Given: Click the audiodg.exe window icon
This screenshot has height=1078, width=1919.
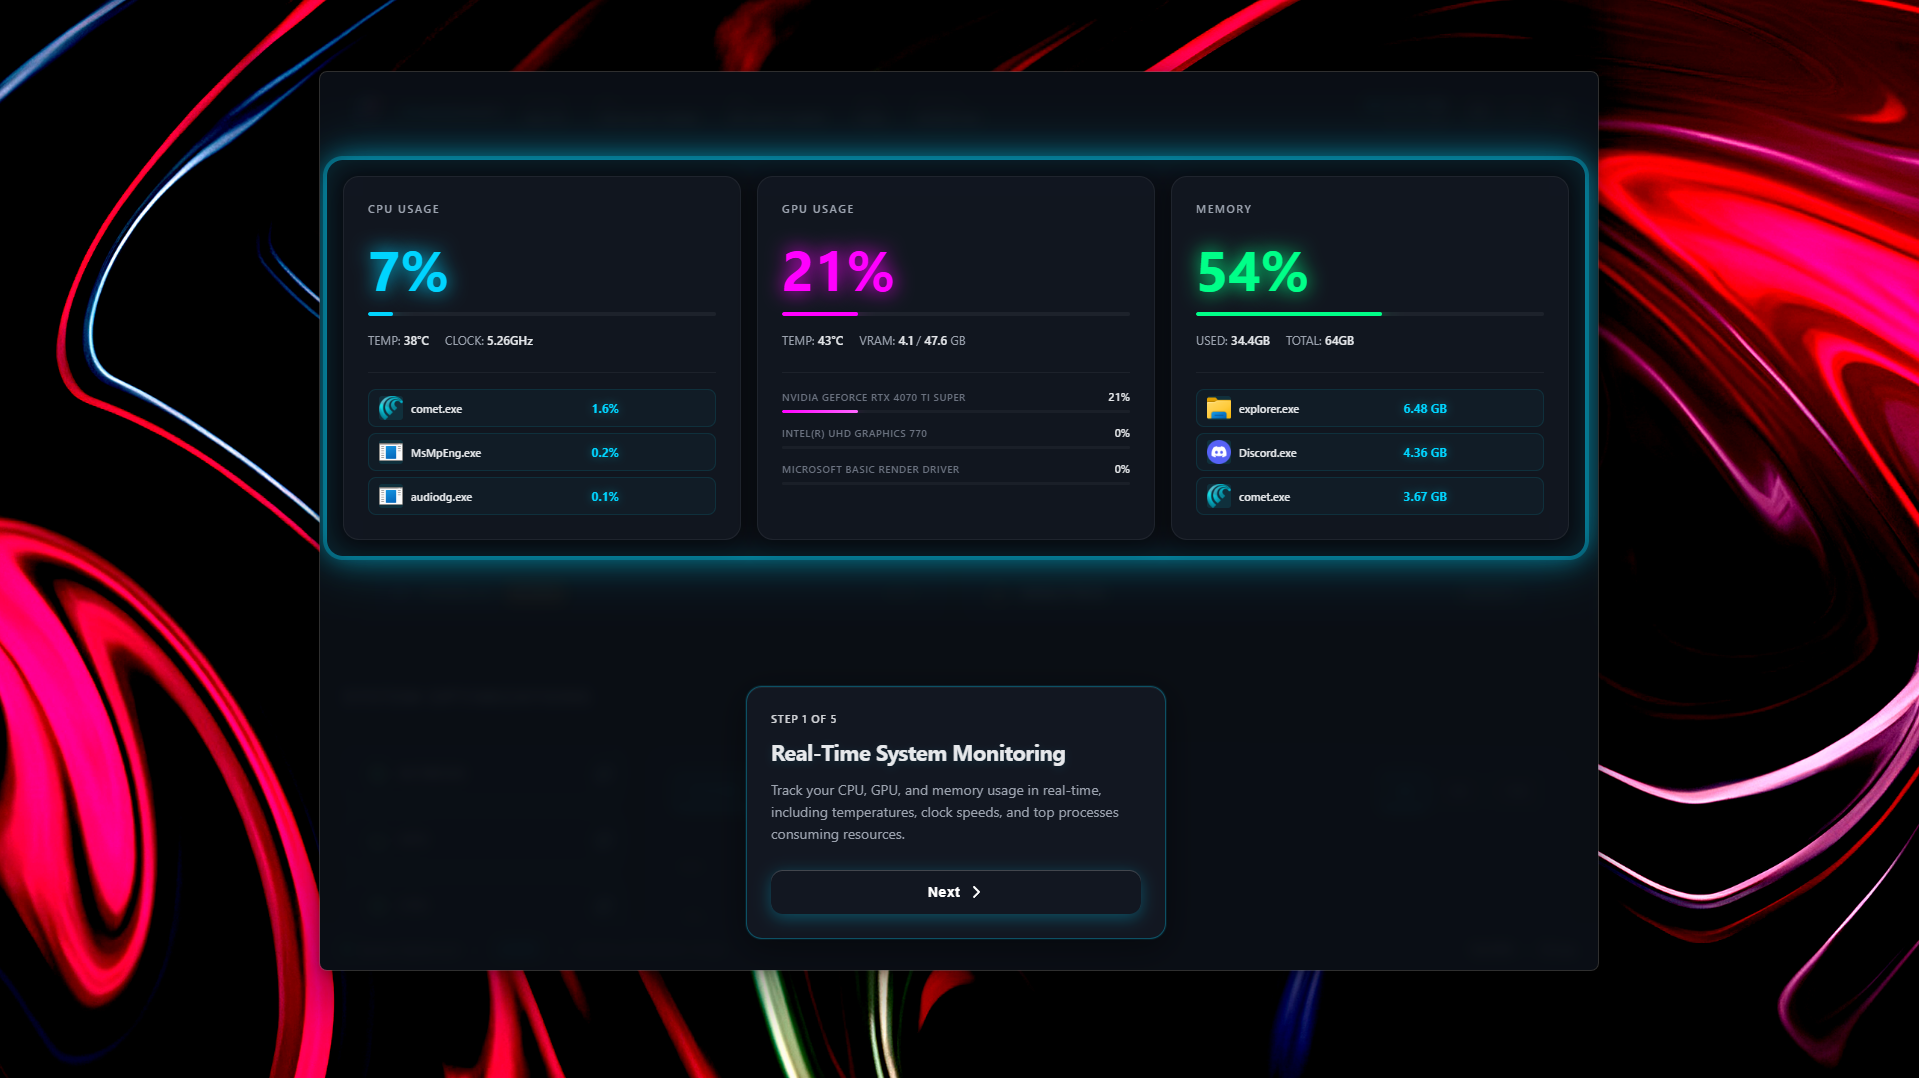Looking at the screenshot, I should pyautogui.click(x=390, y=496).
